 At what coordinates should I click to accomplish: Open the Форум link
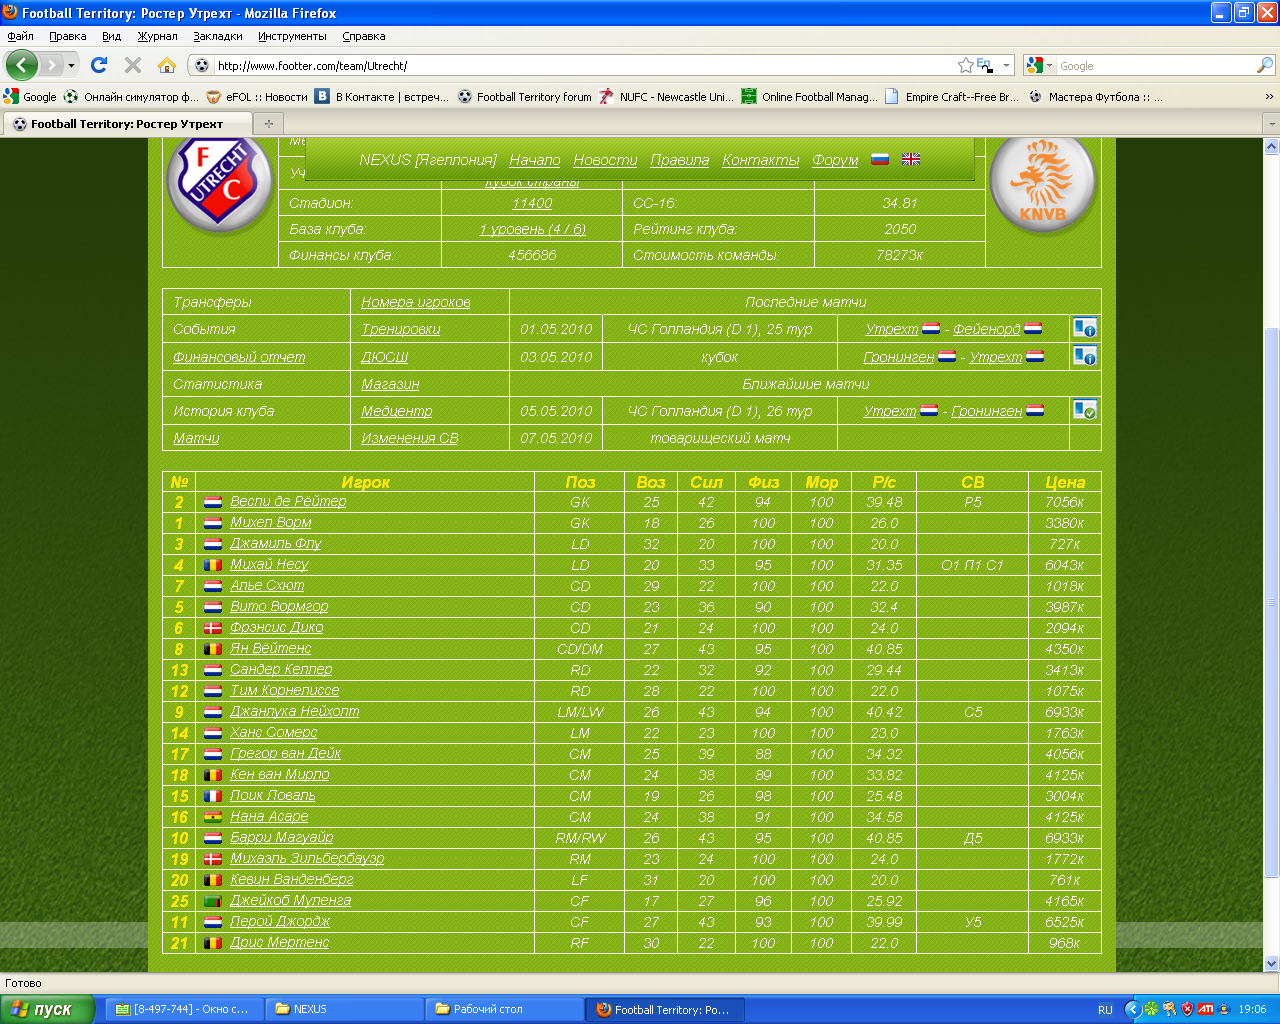coord(835,160)
